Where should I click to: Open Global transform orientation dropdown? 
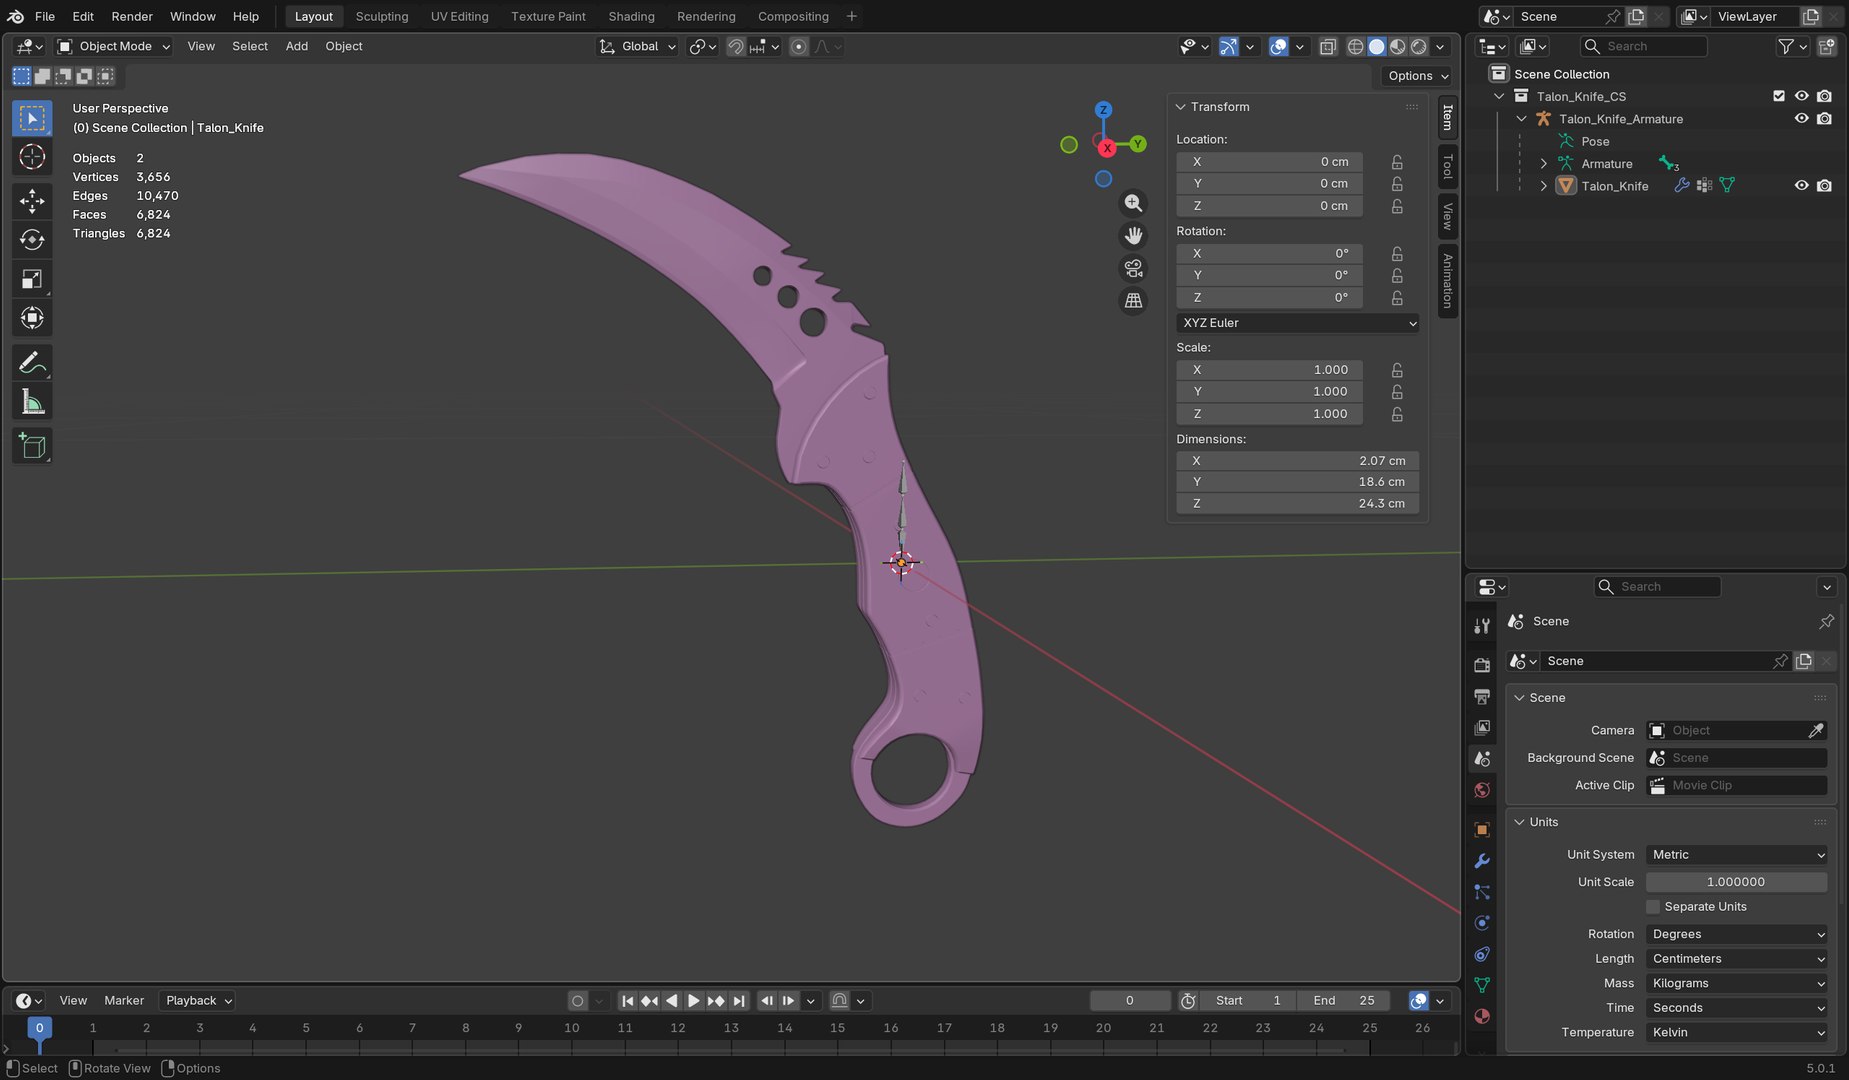pos(638,46)
